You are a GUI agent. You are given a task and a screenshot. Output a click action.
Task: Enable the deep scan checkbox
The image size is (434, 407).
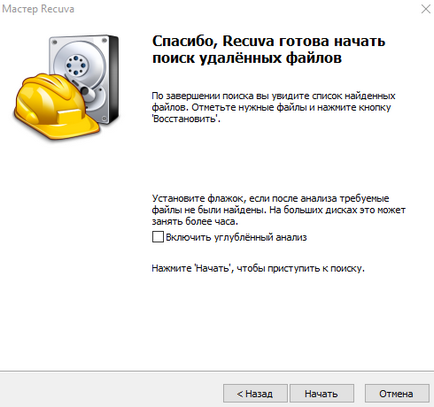coord(158,237)
